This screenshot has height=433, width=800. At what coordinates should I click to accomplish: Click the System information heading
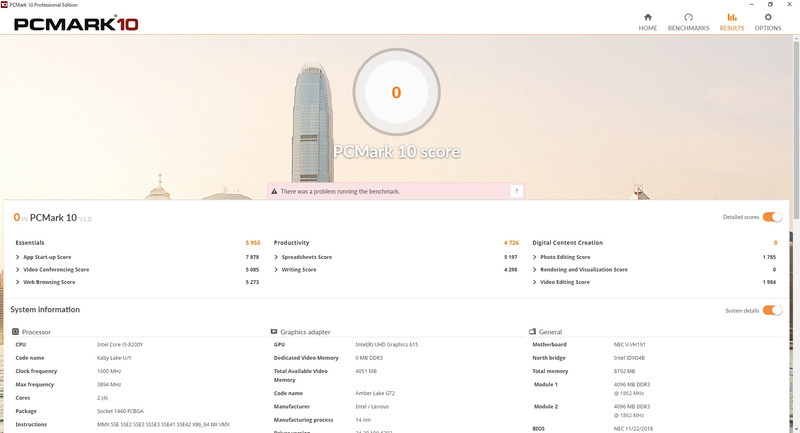pos(45,310)
